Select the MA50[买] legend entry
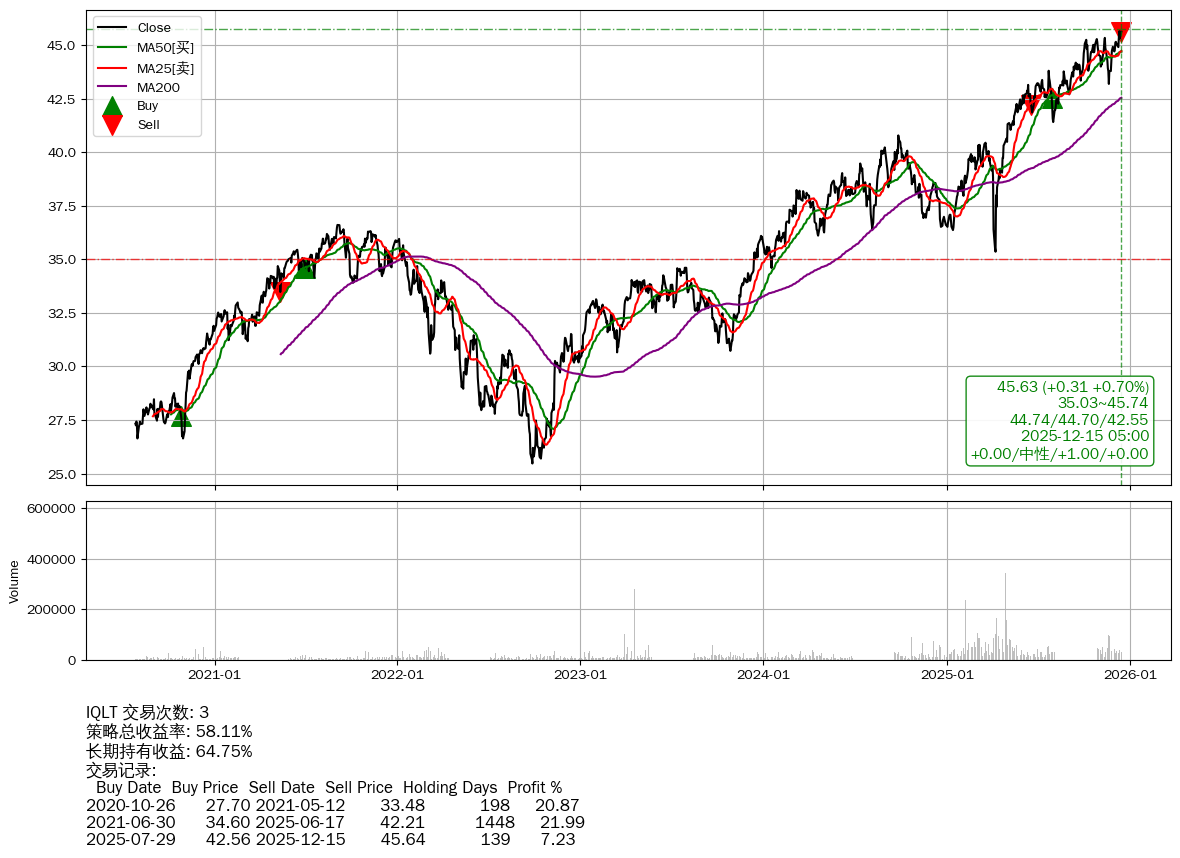1180x858 pixels. pos(165,48)
